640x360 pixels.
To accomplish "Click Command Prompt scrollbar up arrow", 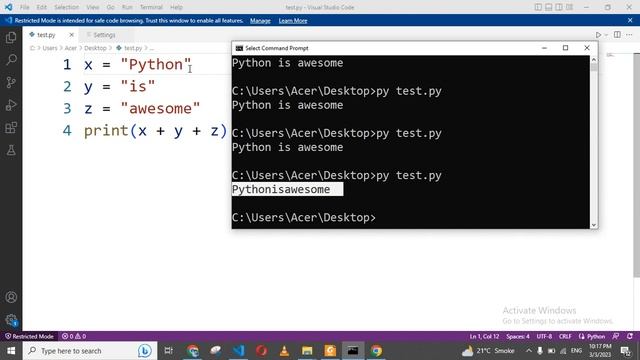I will pyautogui.click(x=593, y=60).
